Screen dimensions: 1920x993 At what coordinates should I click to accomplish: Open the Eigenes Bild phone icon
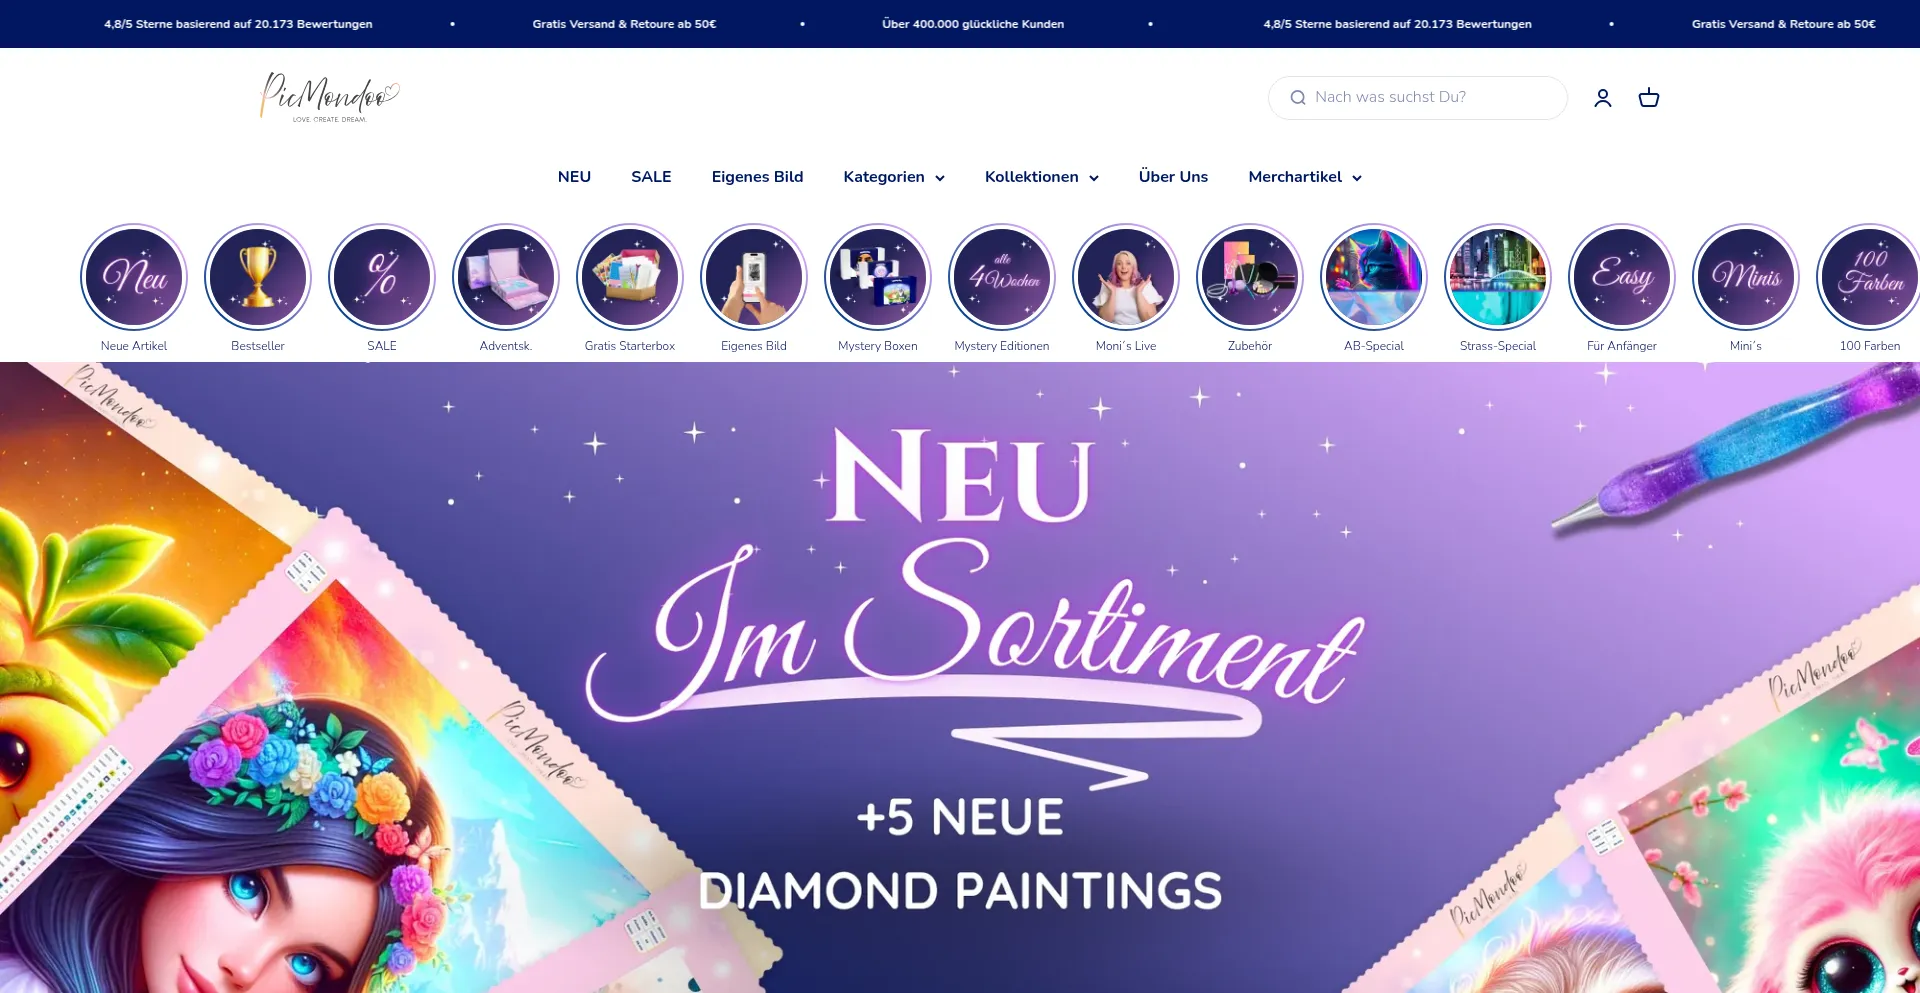tap(754, 277)
